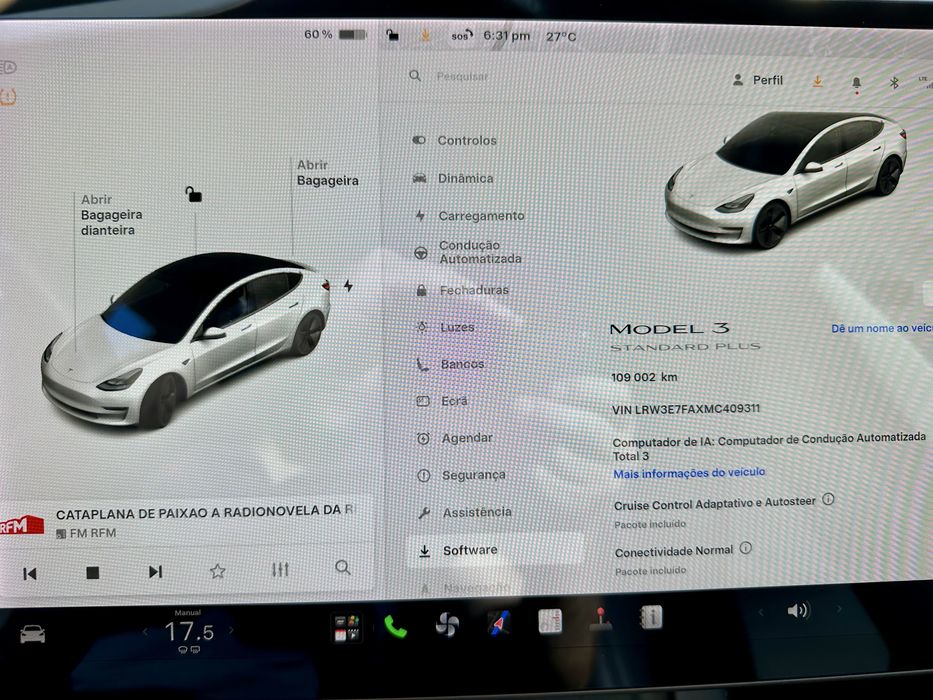Tap the search magnifier beside Pesquisar
The width and height of the screenshot is (933, 700).
[x=415, y=76]
